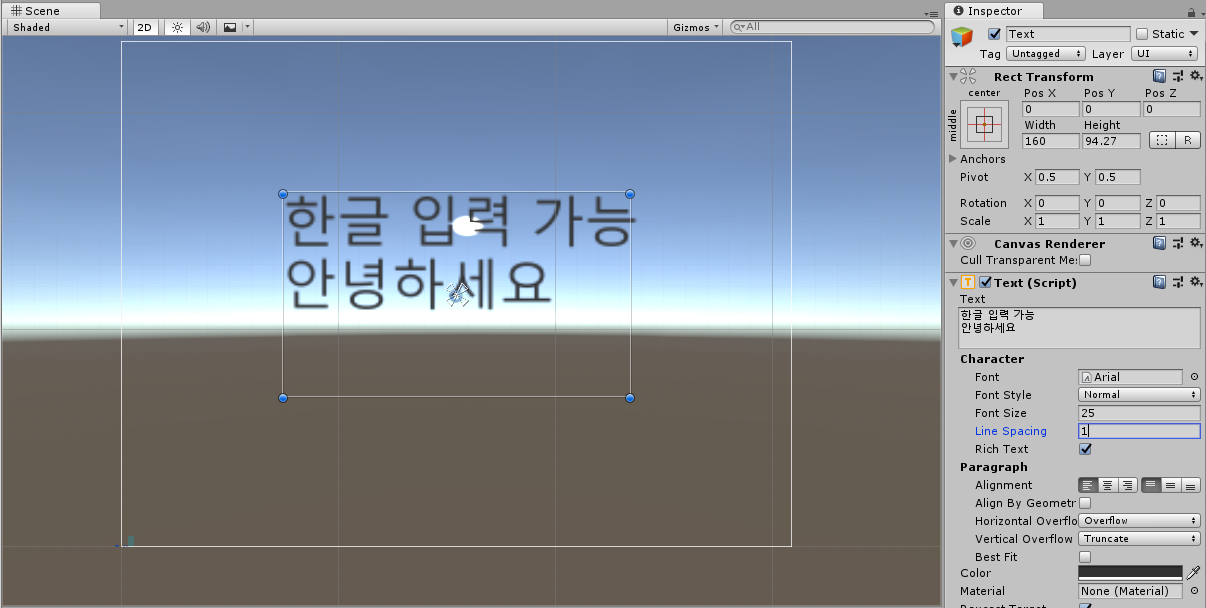Open Canvas Renderer gear settings menu
The height and width of the screenshot is (608, 1206).
1195,243
